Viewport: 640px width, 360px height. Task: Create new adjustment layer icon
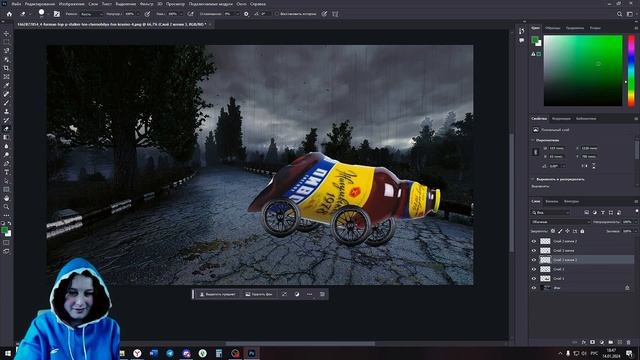(x=602, y=342)
